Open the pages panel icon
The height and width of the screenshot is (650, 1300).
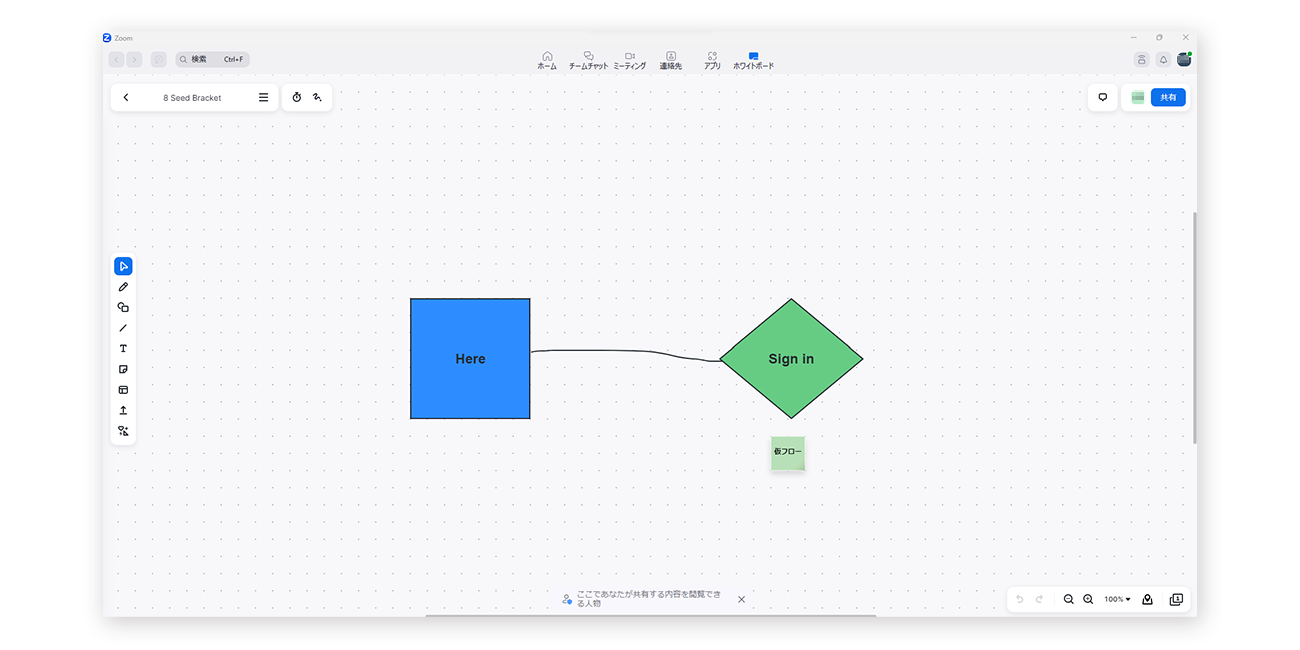[1176, 599]
